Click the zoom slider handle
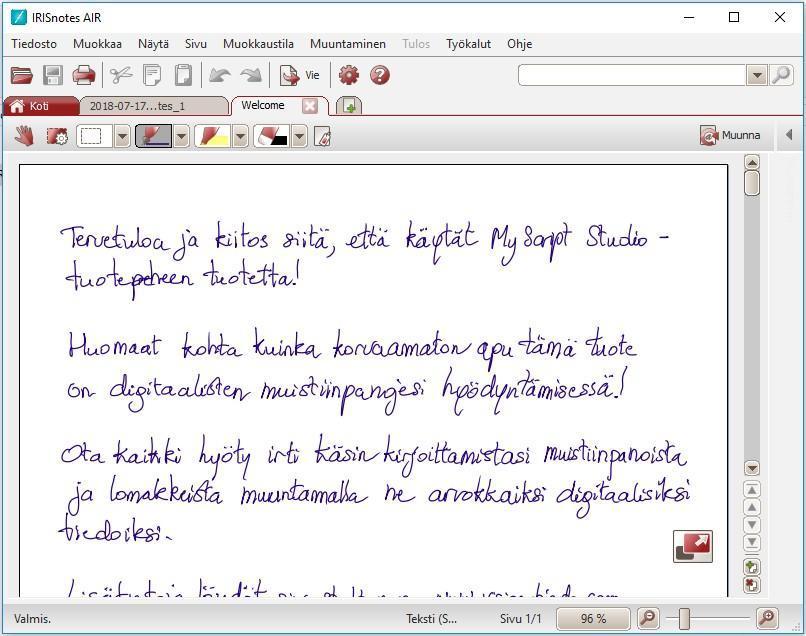This screenshot has width=806, height=636. pos(684,618)
